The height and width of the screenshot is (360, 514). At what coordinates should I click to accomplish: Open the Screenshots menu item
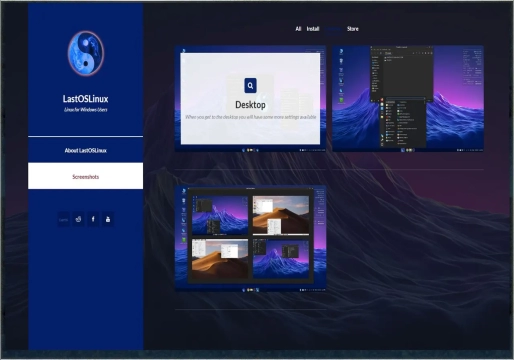(86, 176)
